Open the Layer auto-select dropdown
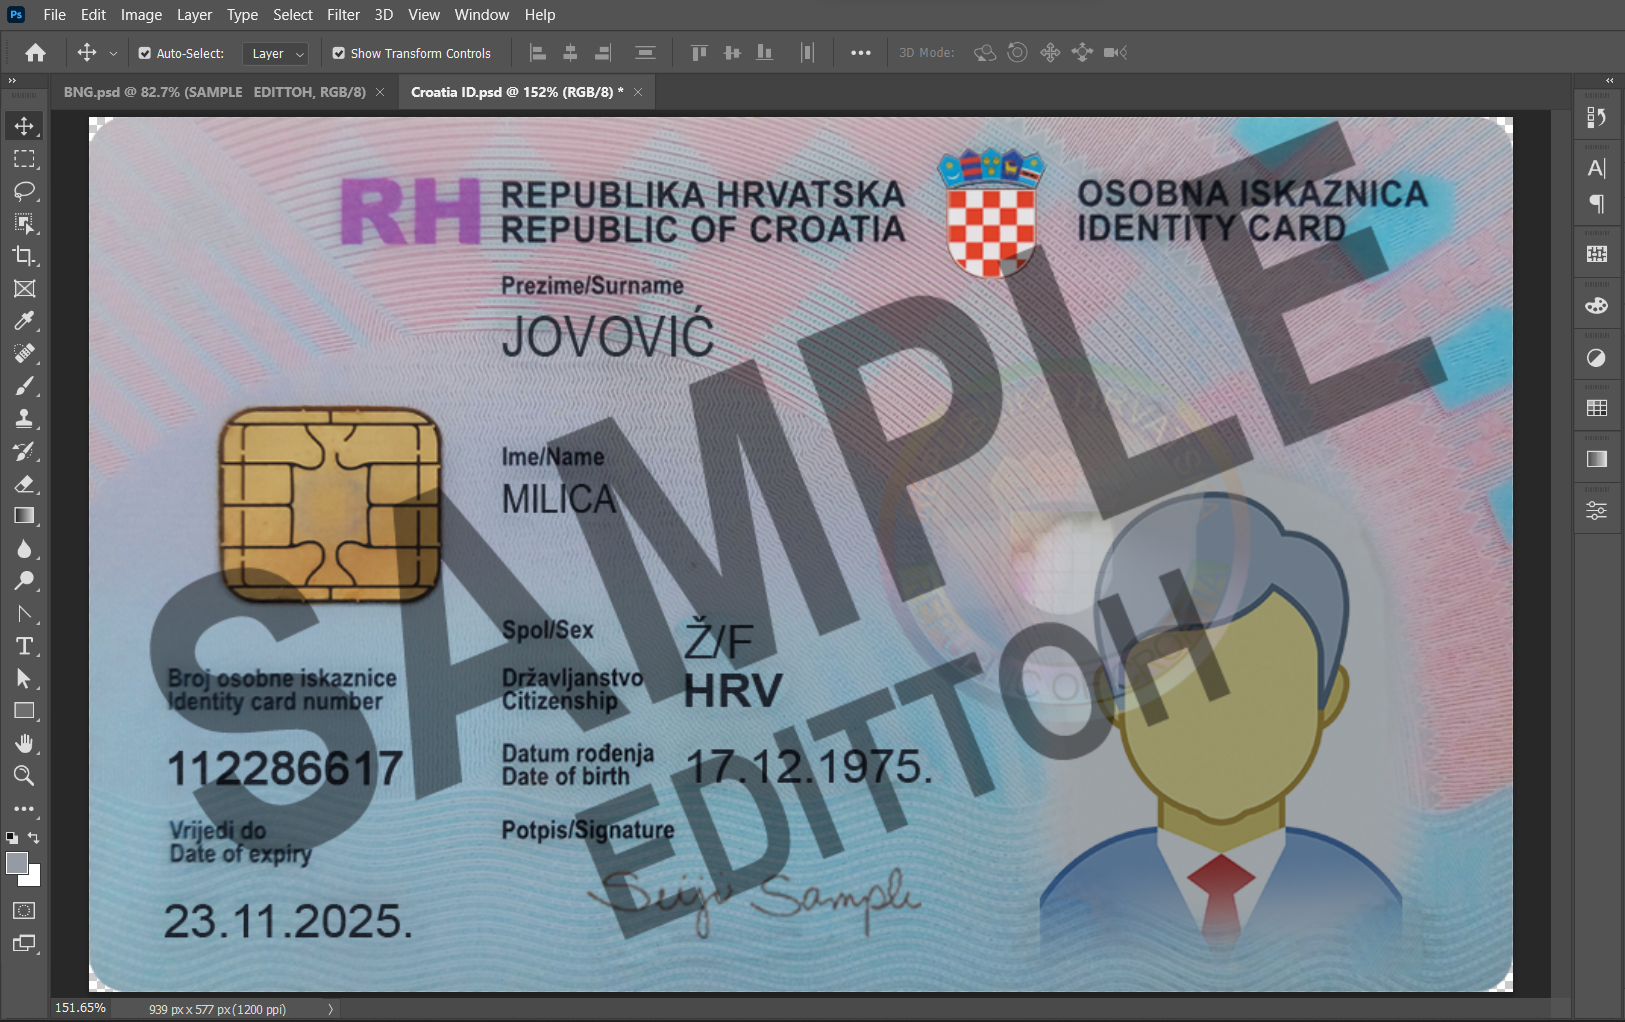Viewport: 1625px width, 1022px height. coord(276,54)
